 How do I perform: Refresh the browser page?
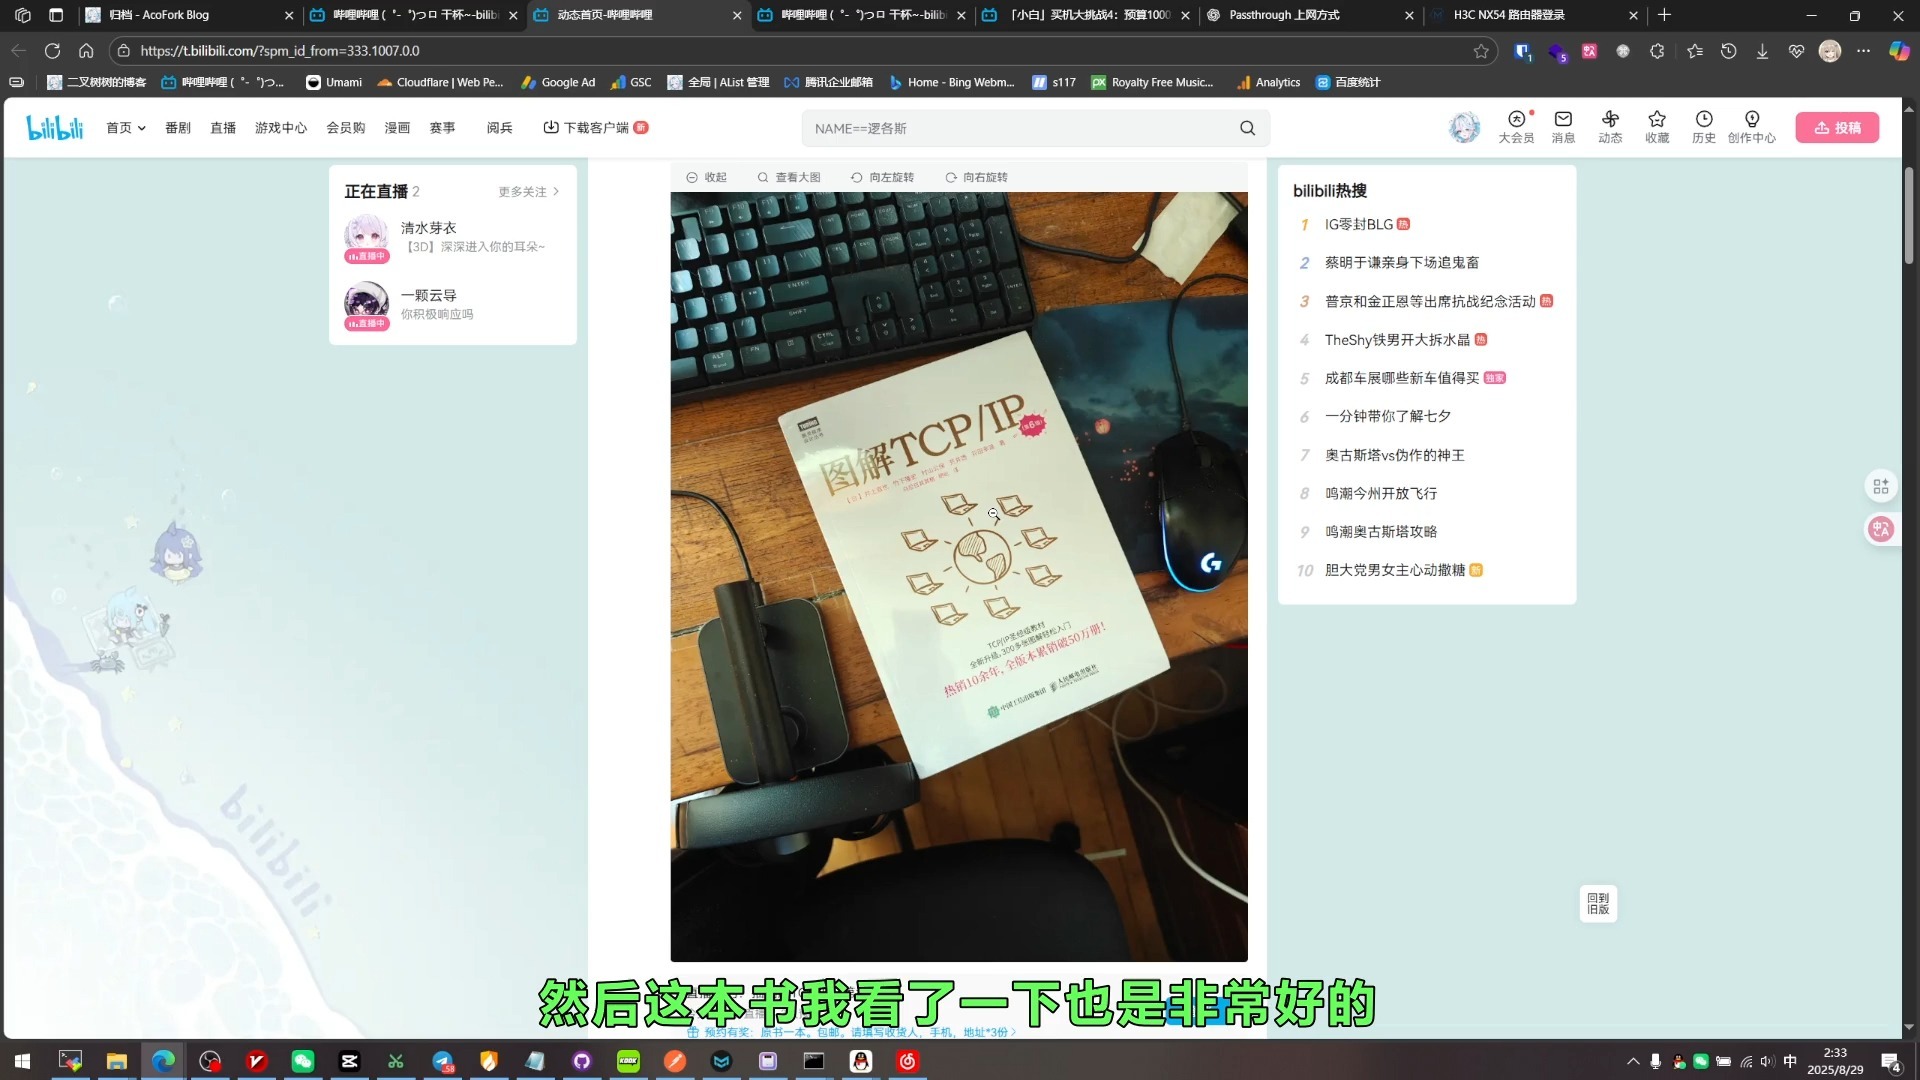click(x=52, y=51)
